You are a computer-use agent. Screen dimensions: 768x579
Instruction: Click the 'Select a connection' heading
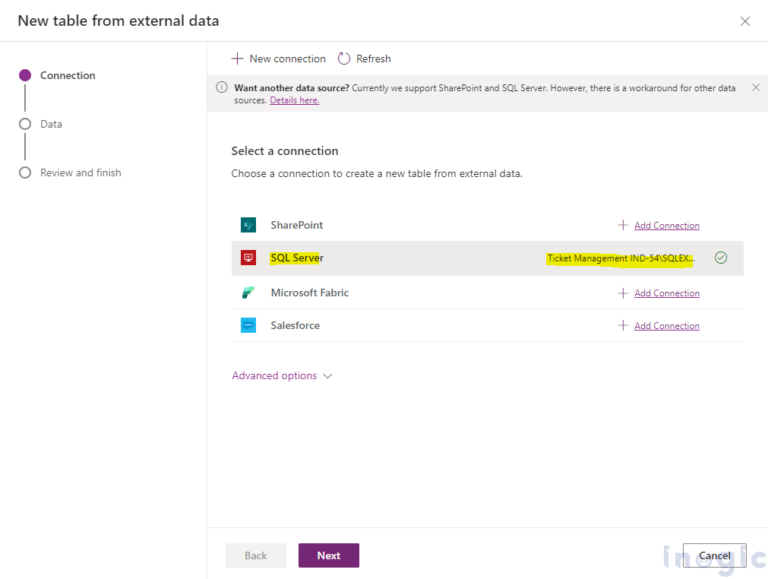(285, 151)
